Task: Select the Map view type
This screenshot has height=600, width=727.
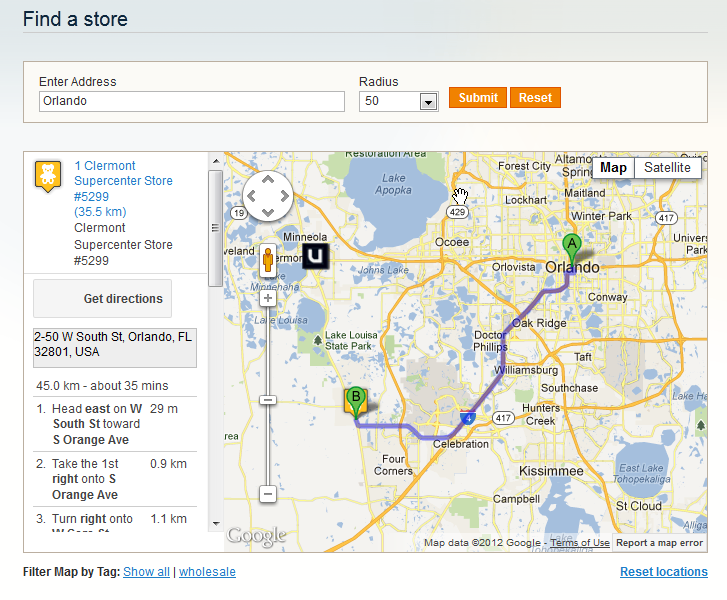Action: pos(613,167)
